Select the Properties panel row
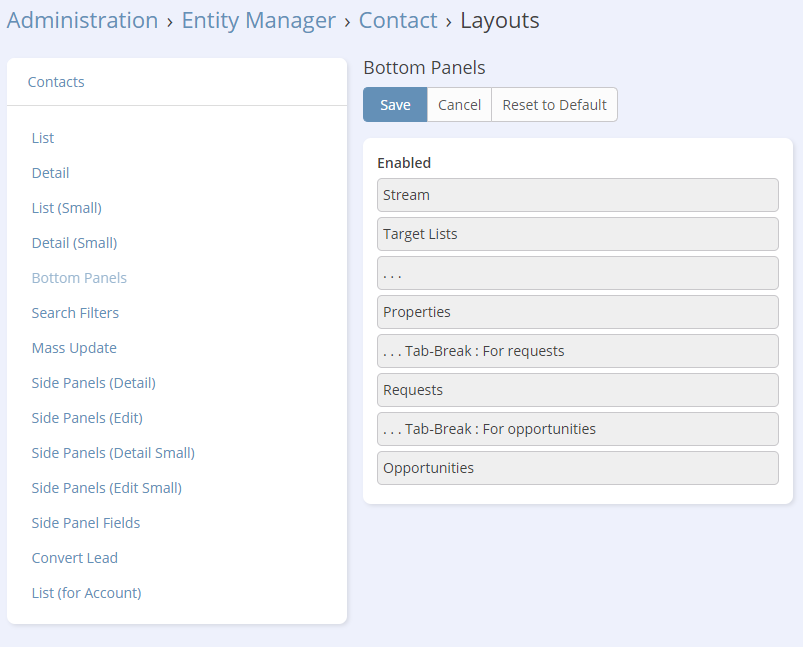 pyautogui.click(x=577, y=312)
